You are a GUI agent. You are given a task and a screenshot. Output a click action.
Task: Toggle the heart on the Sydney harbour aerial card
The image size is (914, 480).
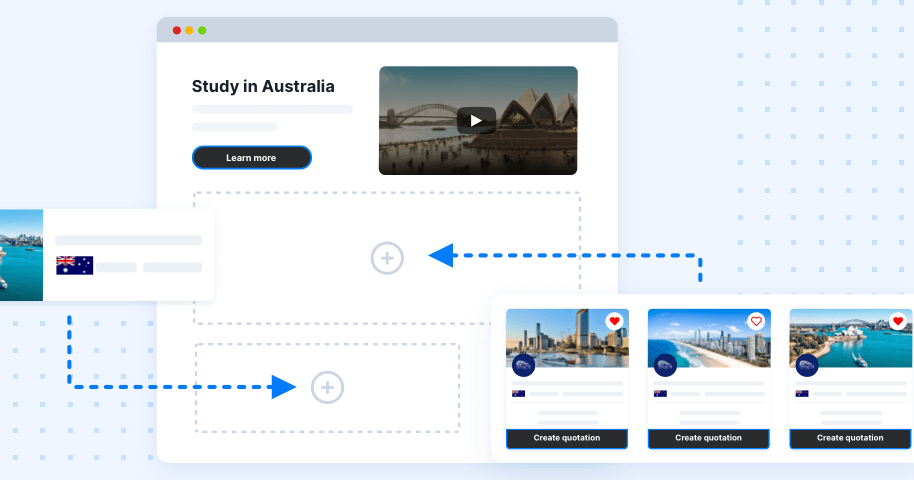click(x=898, y=321)
